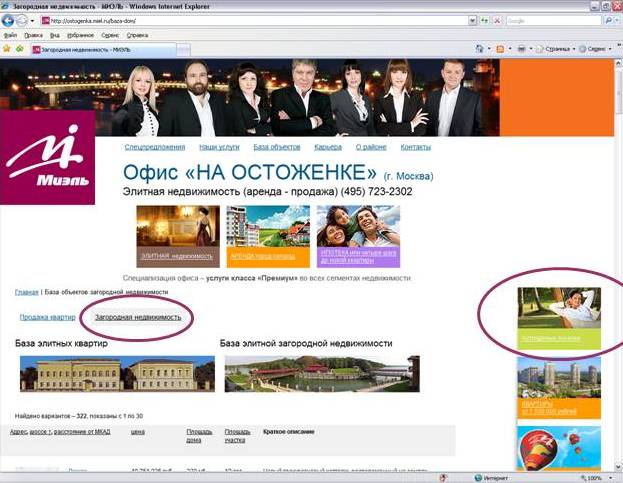Click the Home page icon in the command bar
Image resolution: width=623 pixels, height=483 pixels.
480,49
